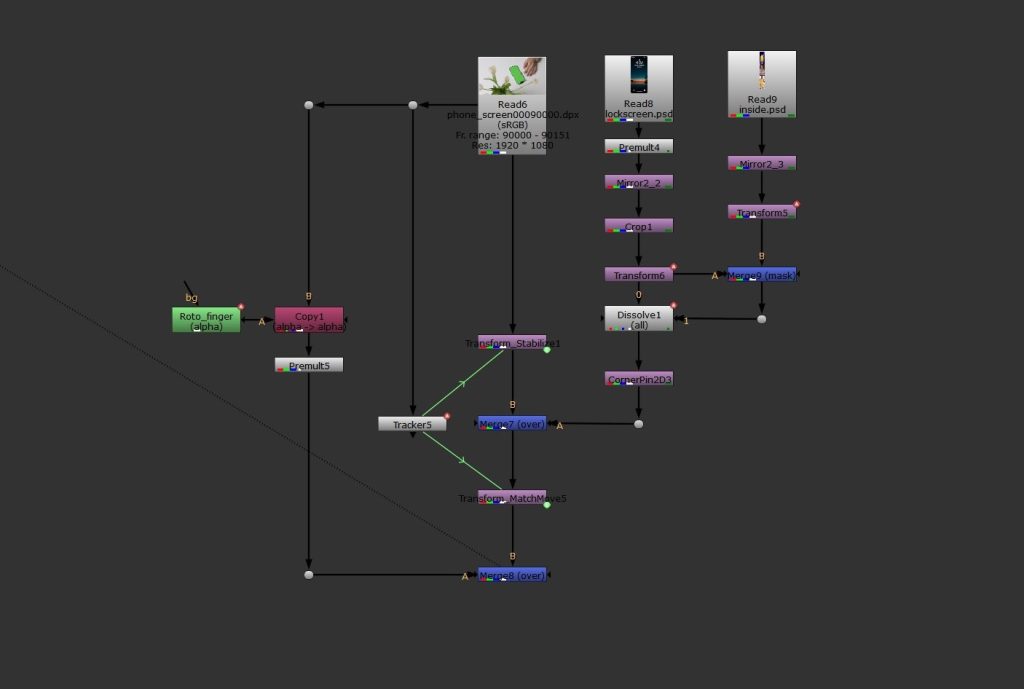Viewport: 1024px width, 689px height.
Task: Select the Transform6 node
Action: [x=639, y=275]
